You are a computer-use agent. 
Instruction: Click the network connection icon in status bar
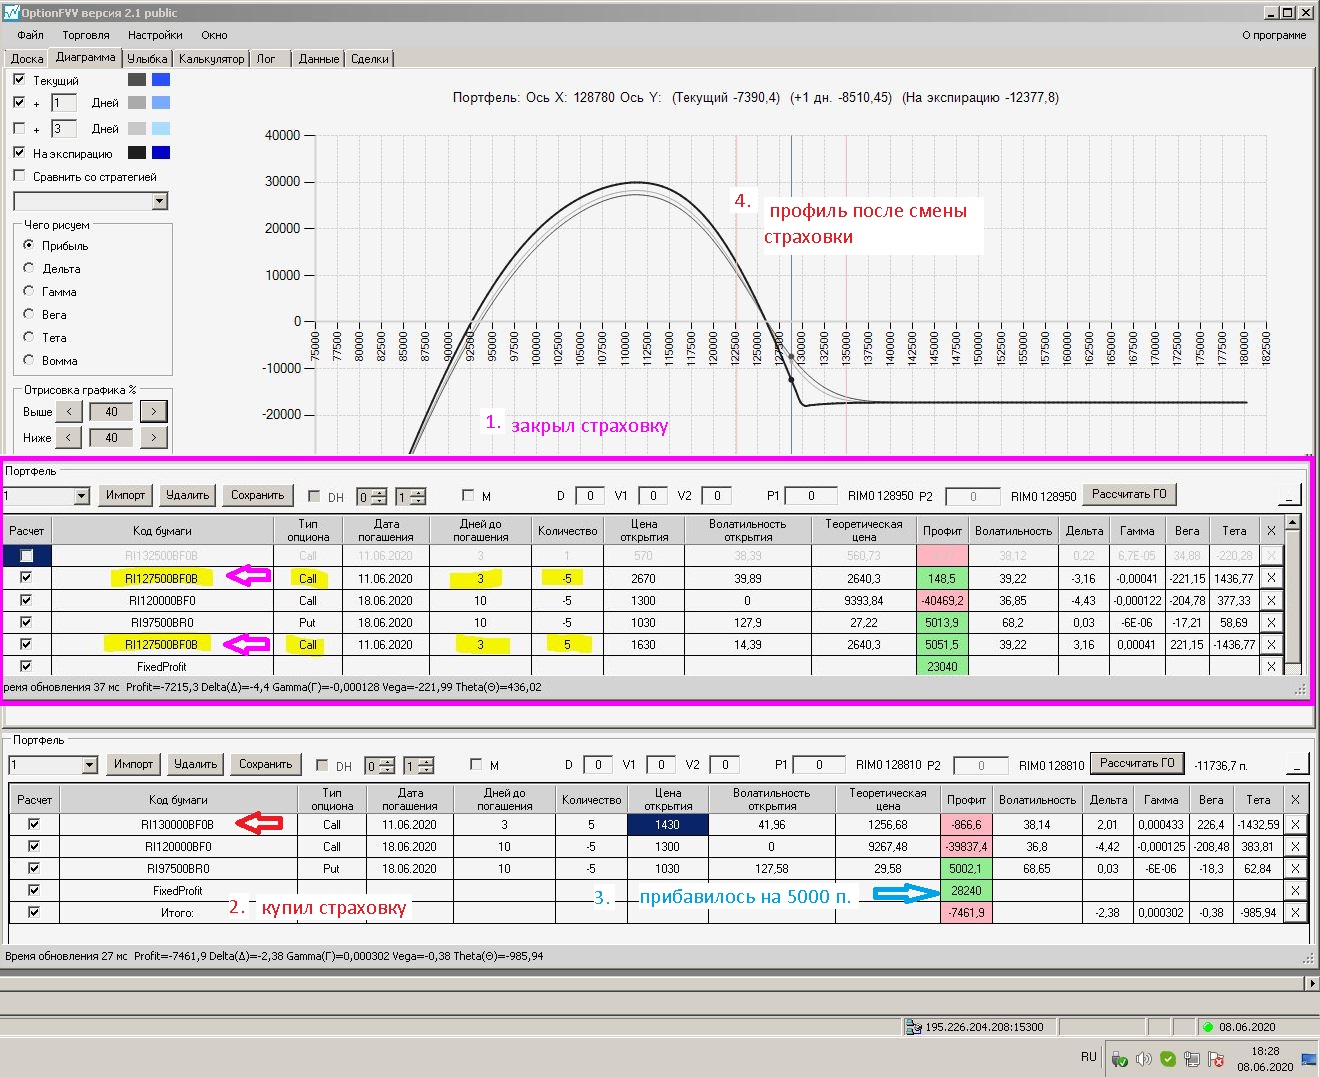click(x=912, y=1027)
